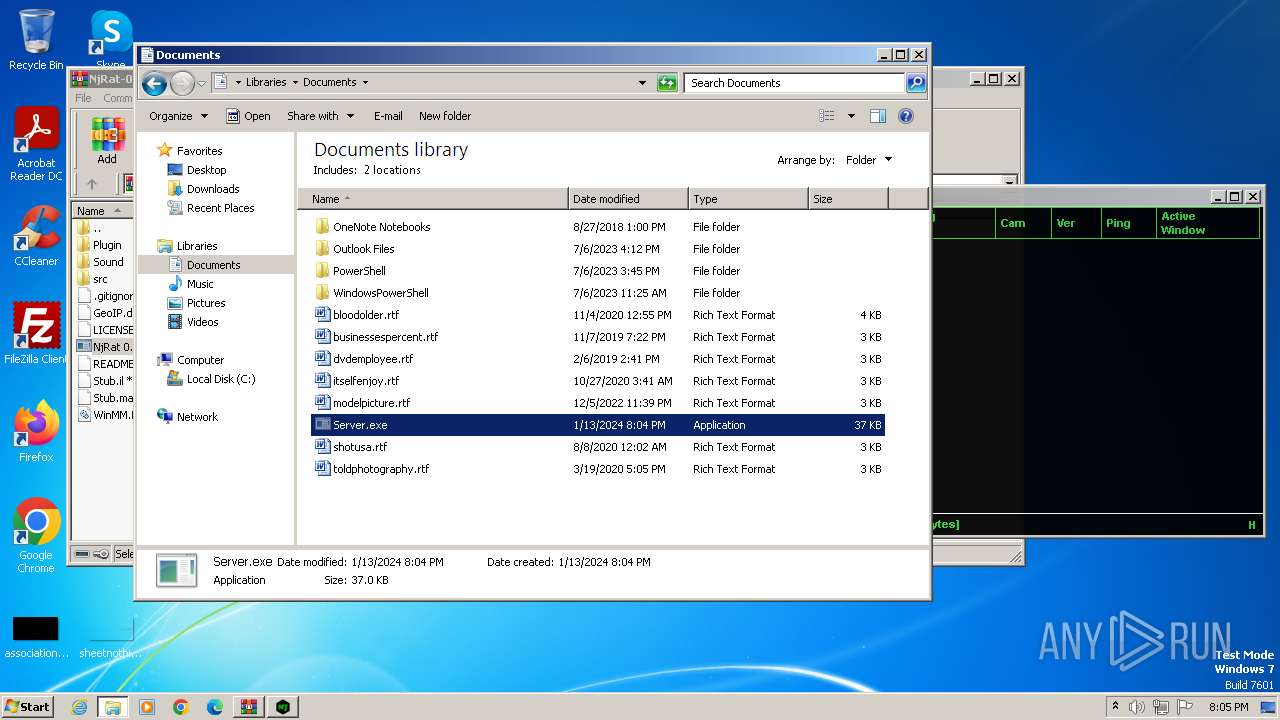Open the view options dropdown arrow

851,116
